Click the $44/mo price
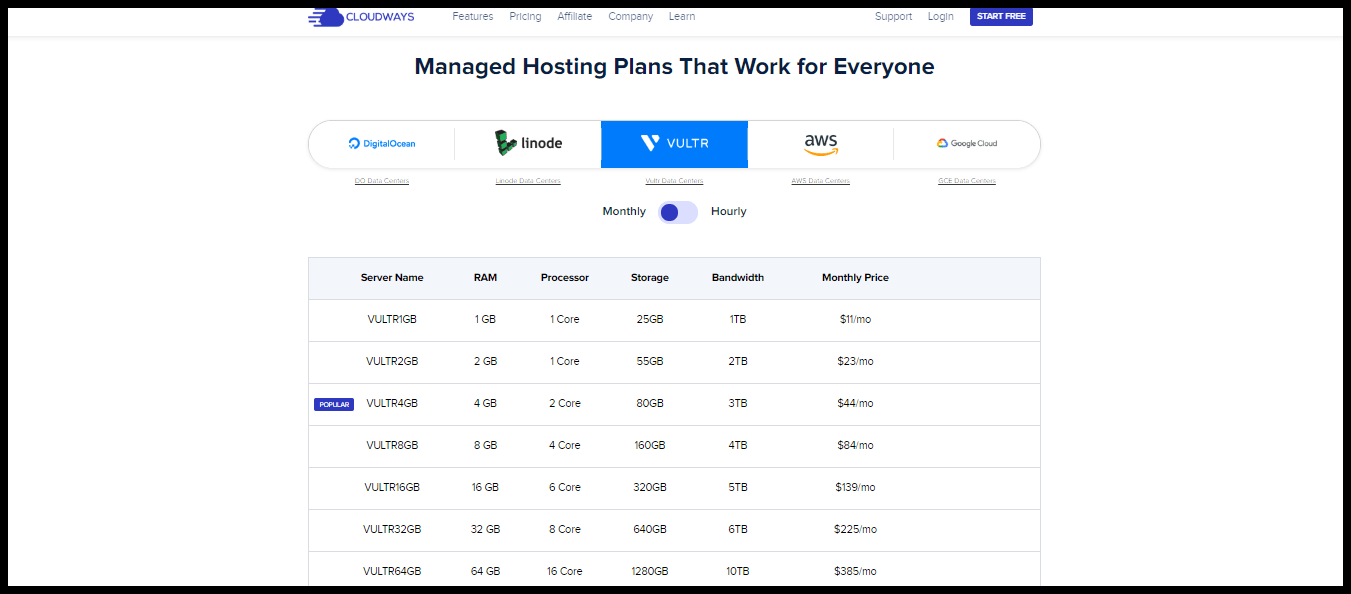 tap(855, 404)
